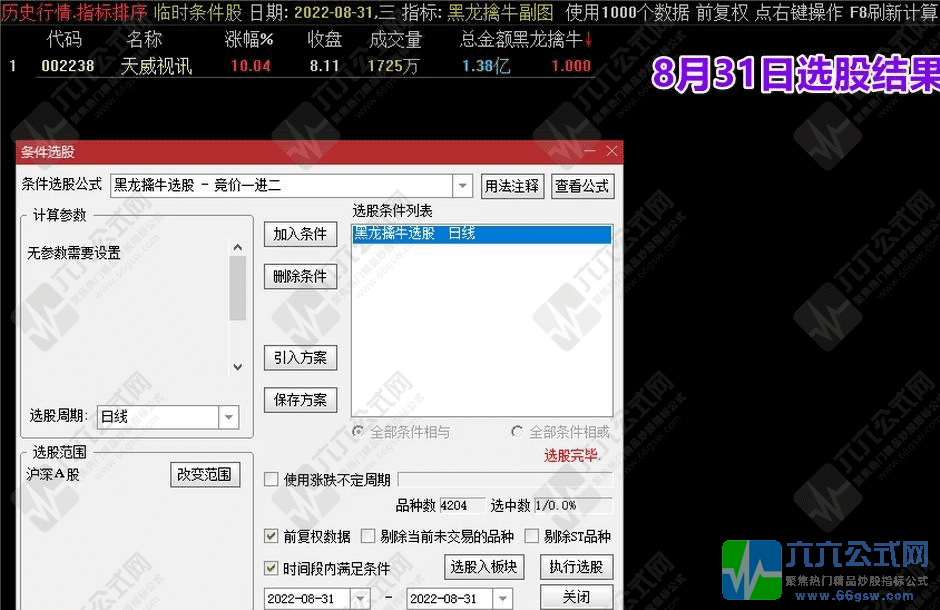Click the 改变范围 button

205,475
